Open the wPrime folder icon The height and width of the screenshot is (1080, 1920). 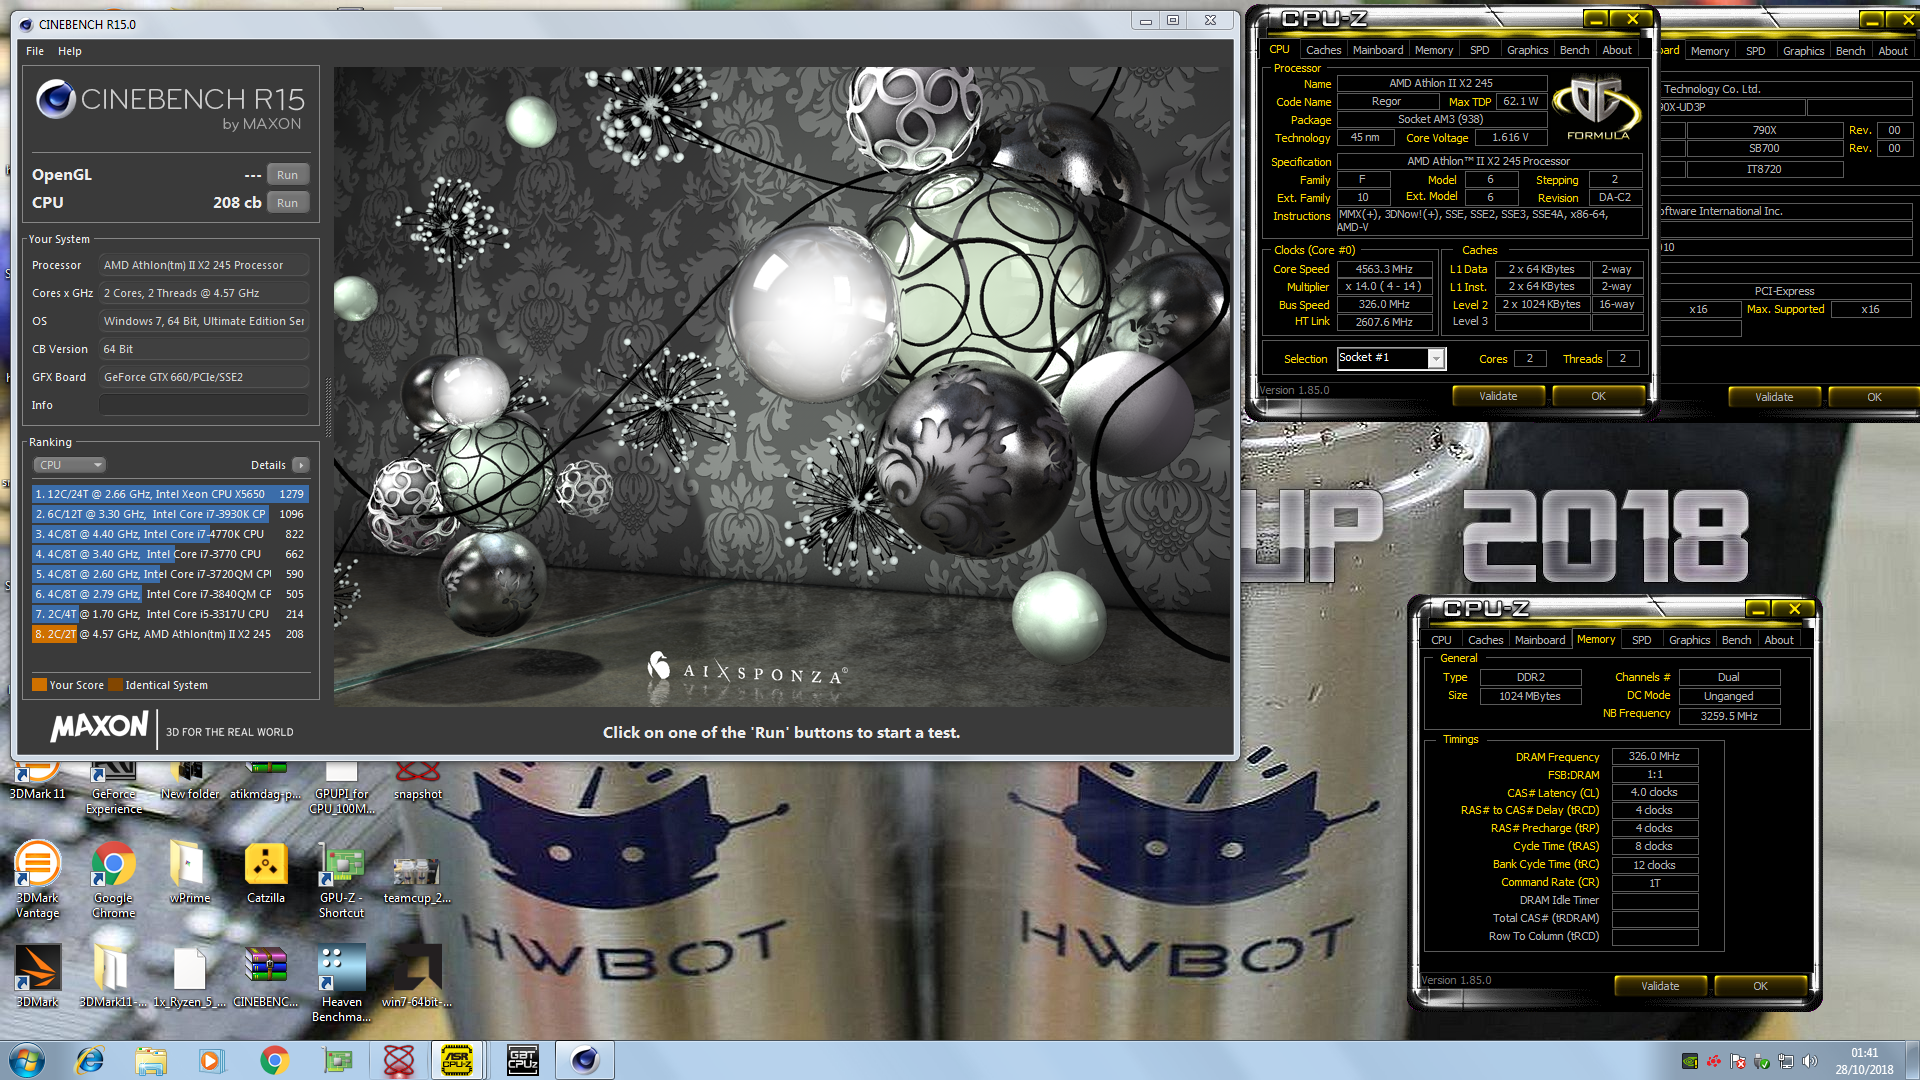point(190,873)
